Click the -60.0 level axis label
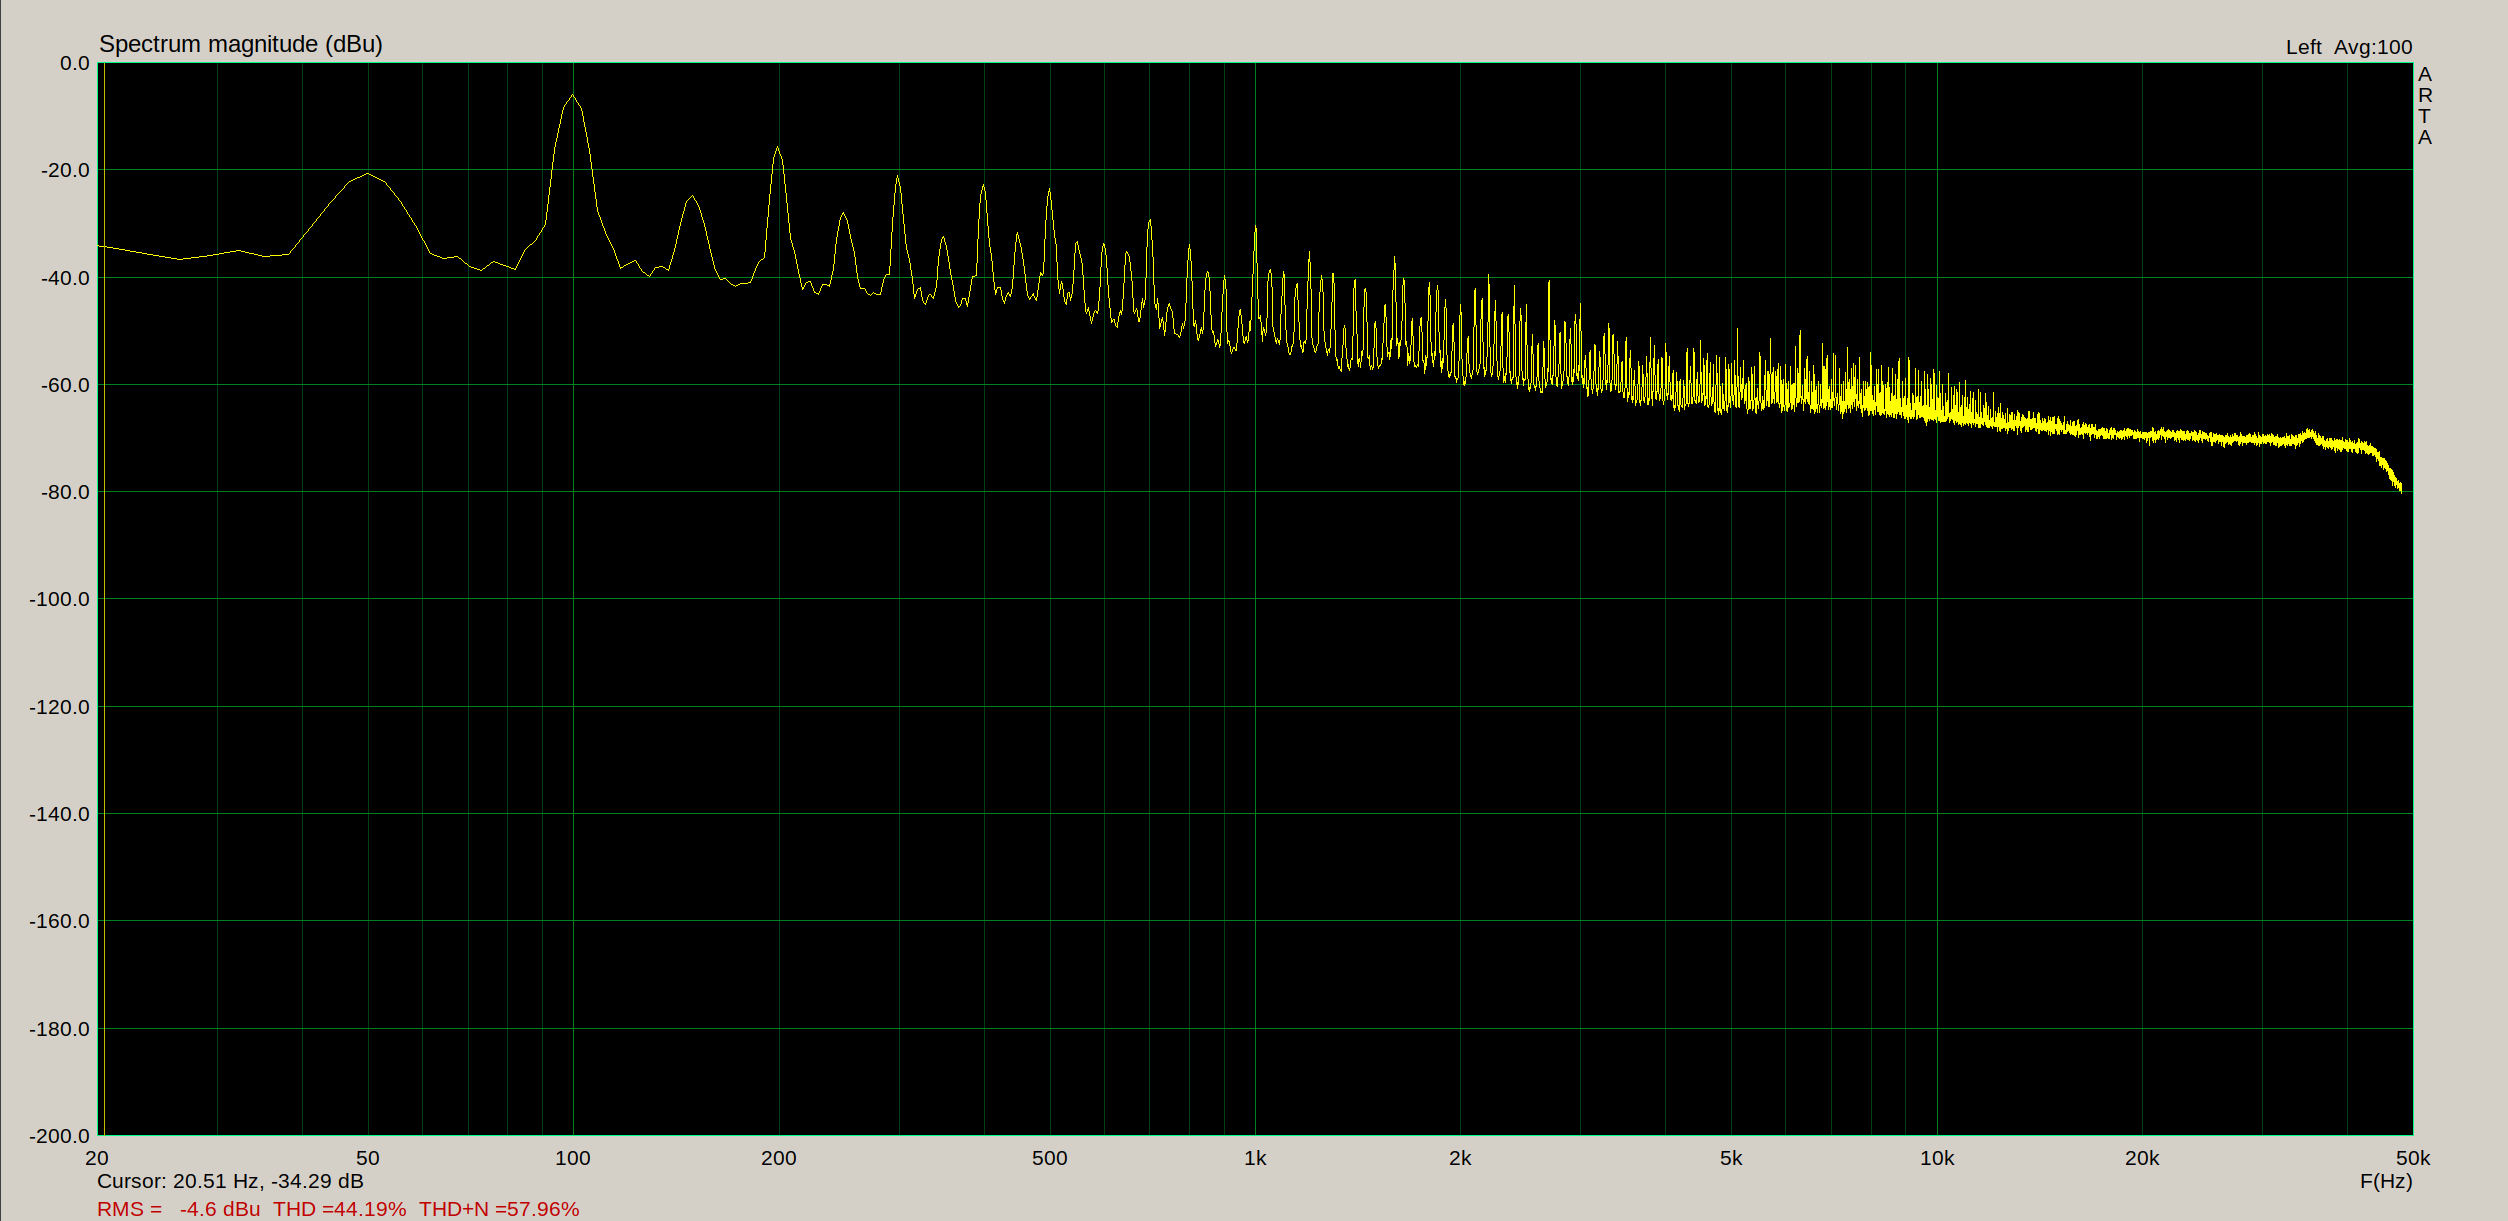This screenshot has height=1221, width=2508. pyautogui.click(x=65, y=385)
